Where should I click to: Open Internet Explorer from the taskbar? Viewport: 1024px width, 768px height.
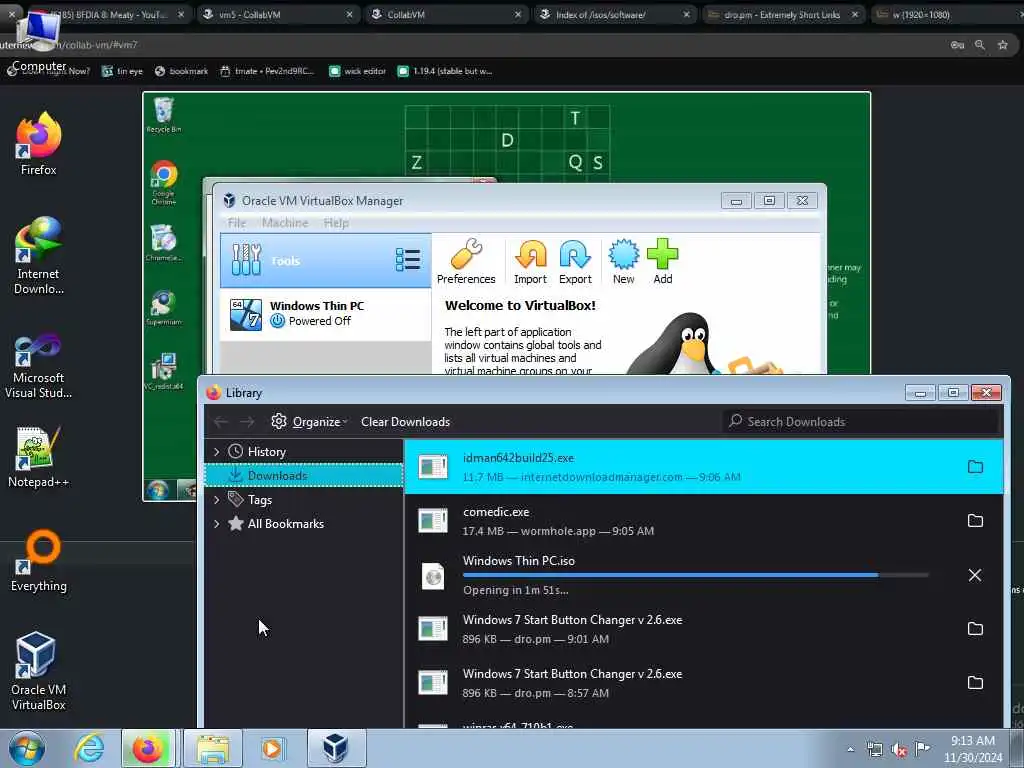tap(88, 748)
